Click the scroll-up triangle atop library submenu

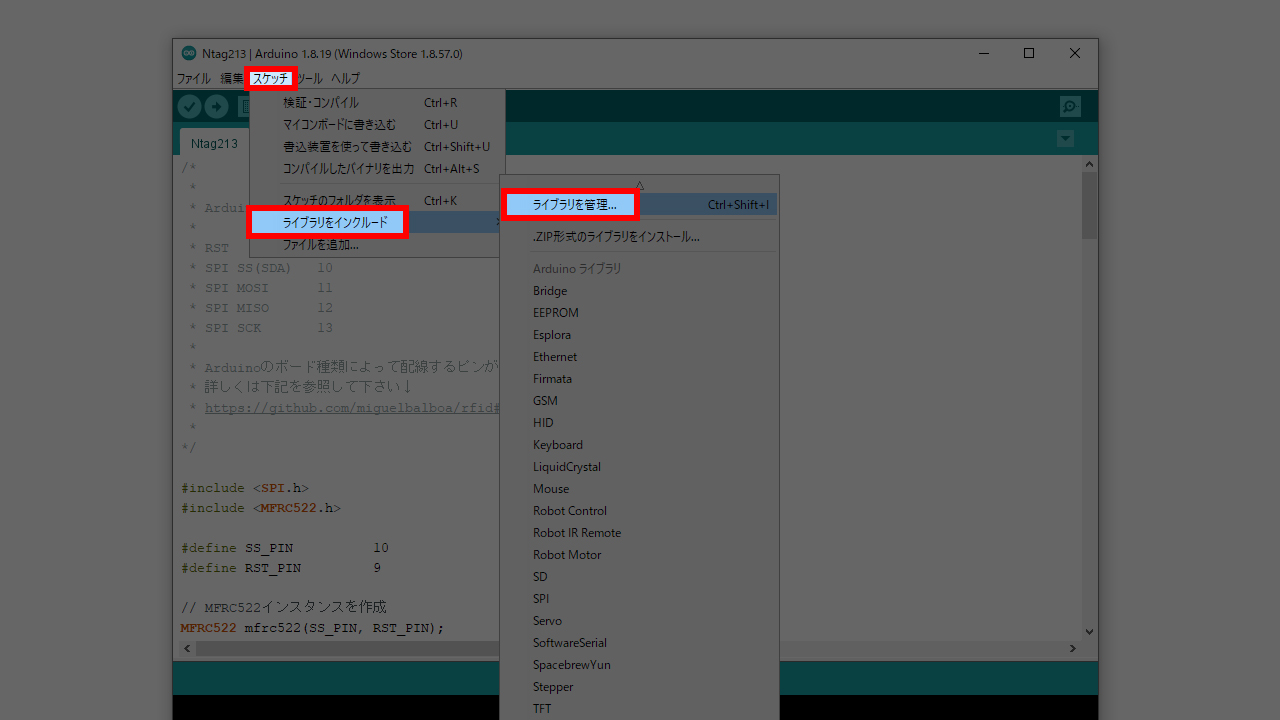coord(639,184)
